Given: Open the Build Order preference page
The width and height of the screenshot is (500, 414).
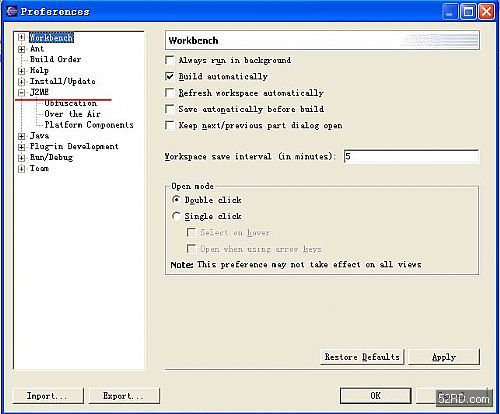Looking at the screenshot, I should [55, 59].
